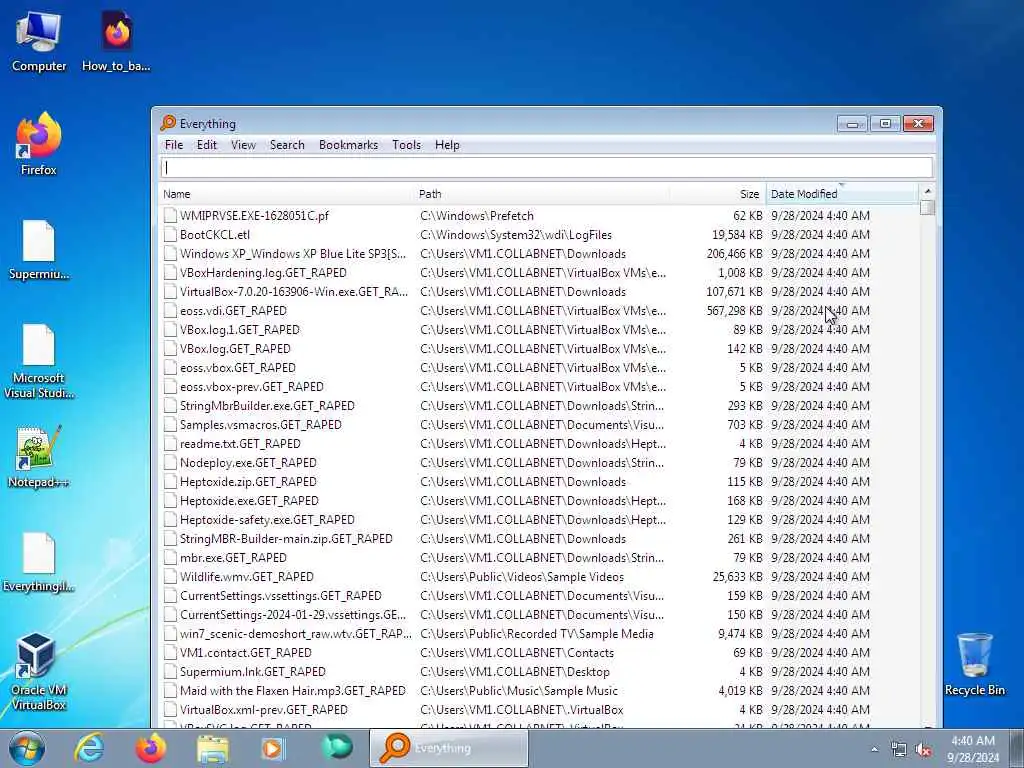Select the Firefox desktop shortcut
The width and height of the screenshot is (1024, 768).
[x=39, y=144]
